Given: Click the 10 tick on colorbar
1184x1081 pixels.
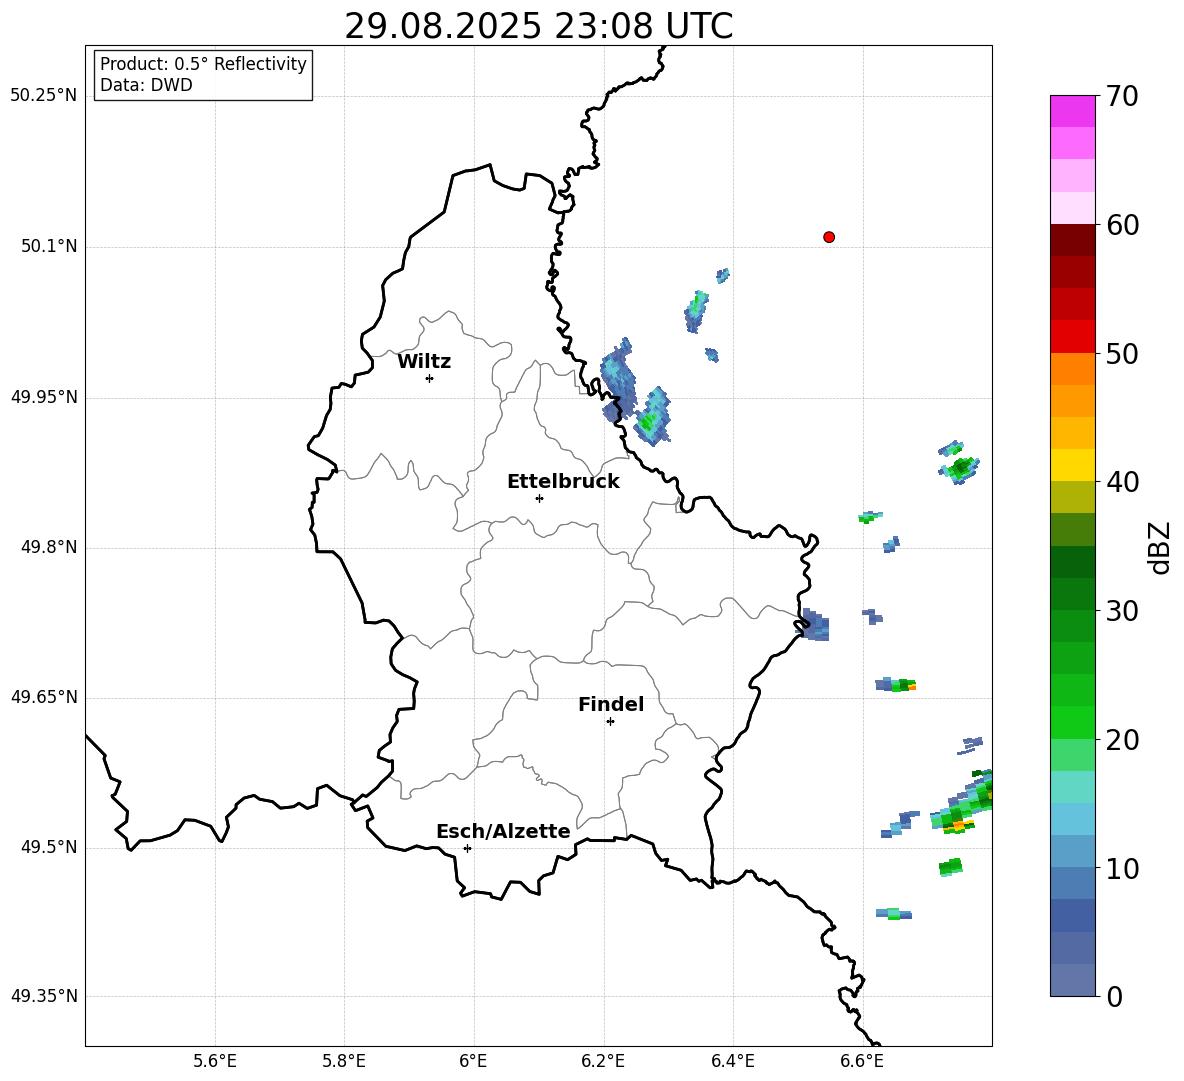Looking at the screenshot, I should pos(1122,868).
